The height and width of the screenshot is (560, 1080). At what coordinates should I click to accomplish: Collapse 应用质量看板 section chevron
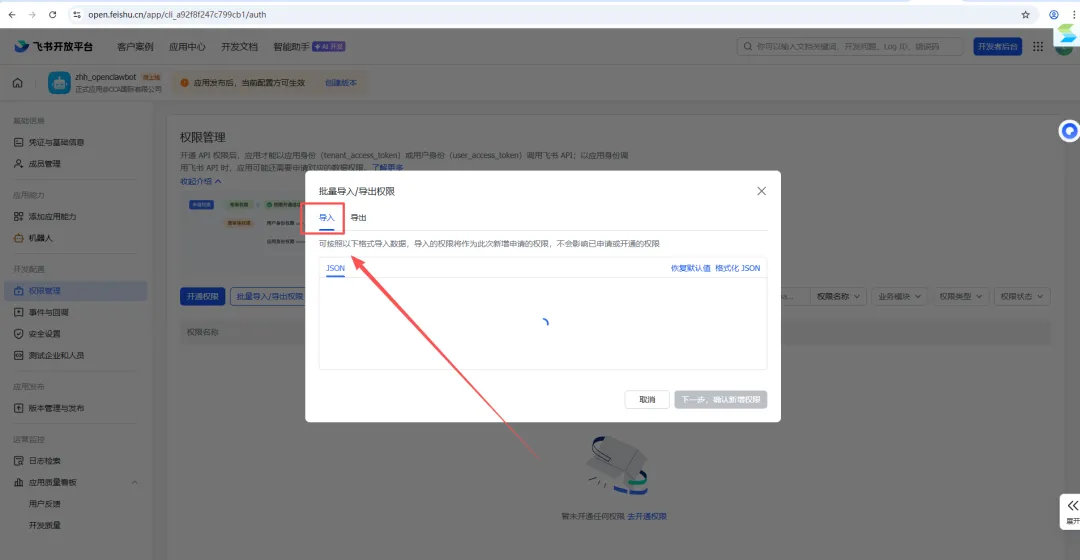(134, 482)
